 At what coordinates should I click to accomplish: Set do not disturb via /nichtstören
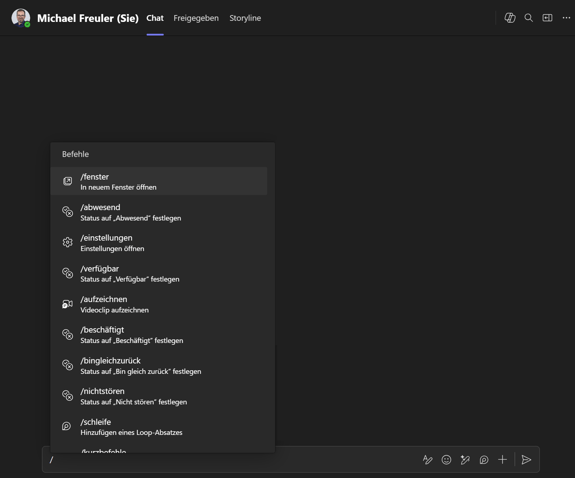[x=159, y=396]
